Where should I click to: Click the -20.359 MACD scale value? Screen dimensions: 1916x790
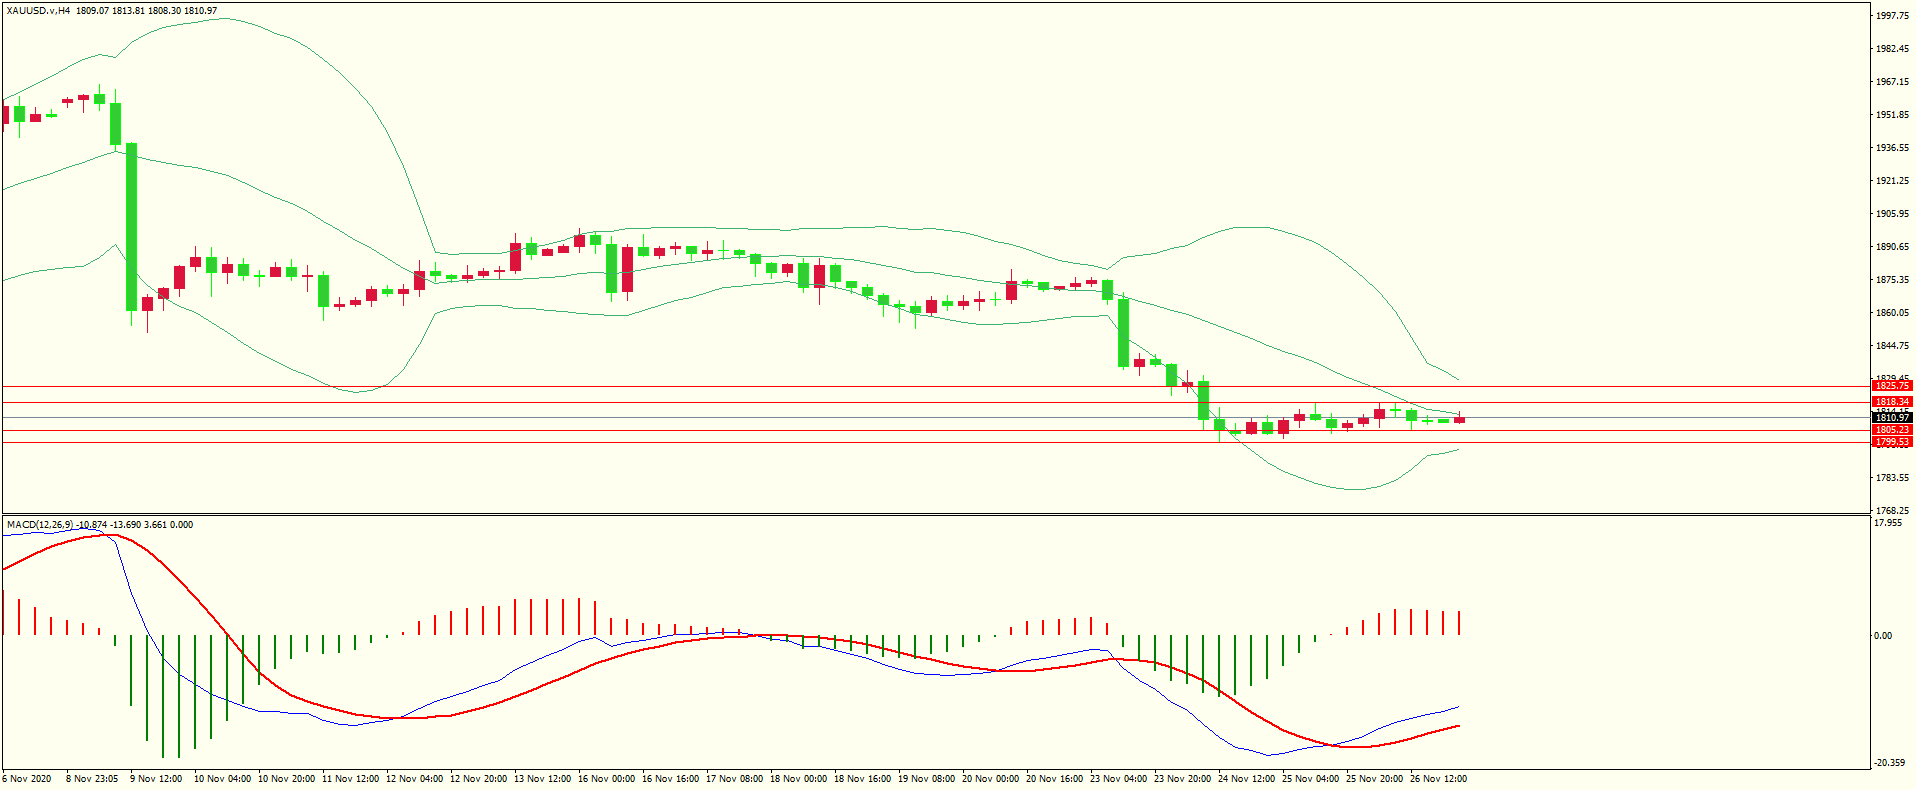pyautogui.click(x=1890, y=763)
